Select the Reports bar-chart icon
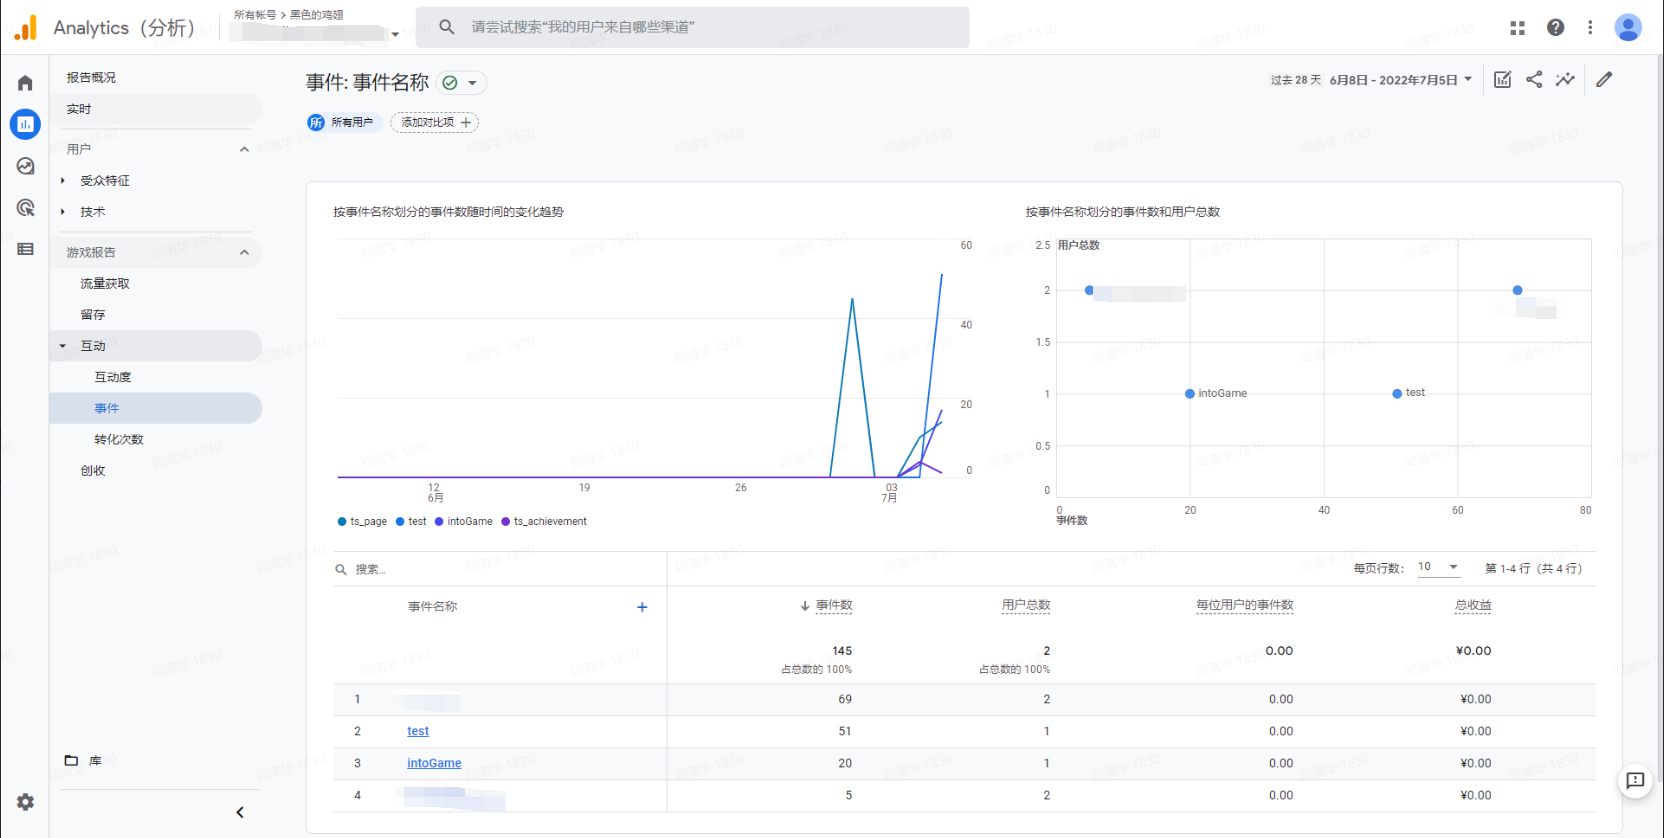 pyautogui.click(x=25, y=124)
